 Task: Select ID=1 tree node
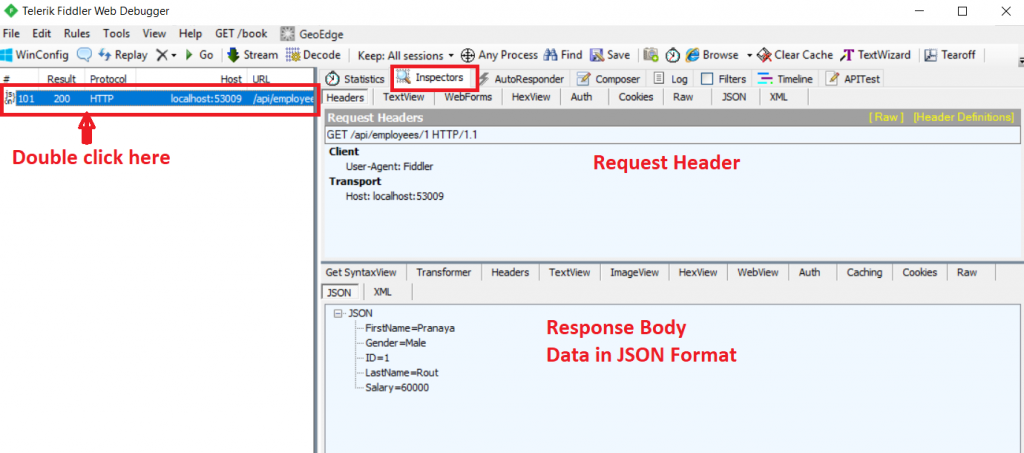[377, 358]
